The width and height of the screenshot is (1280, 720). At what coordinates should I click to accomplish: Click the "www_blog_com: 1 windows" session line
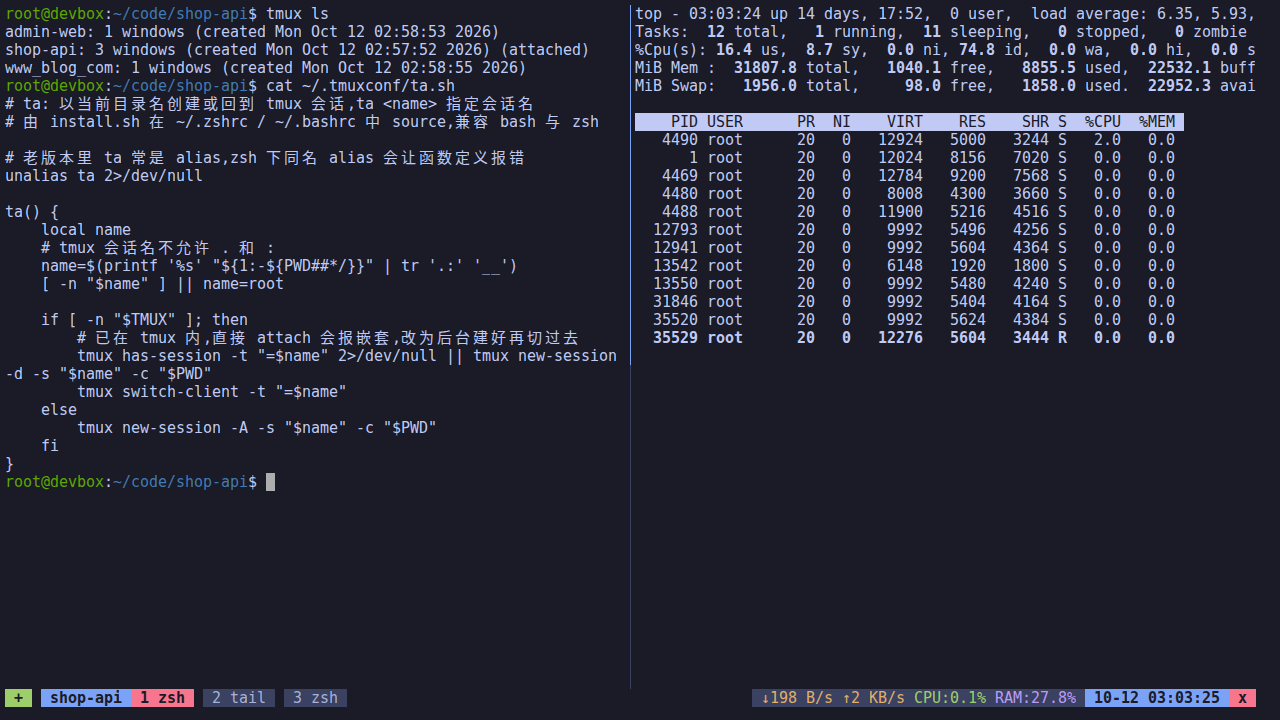point(266,68)
